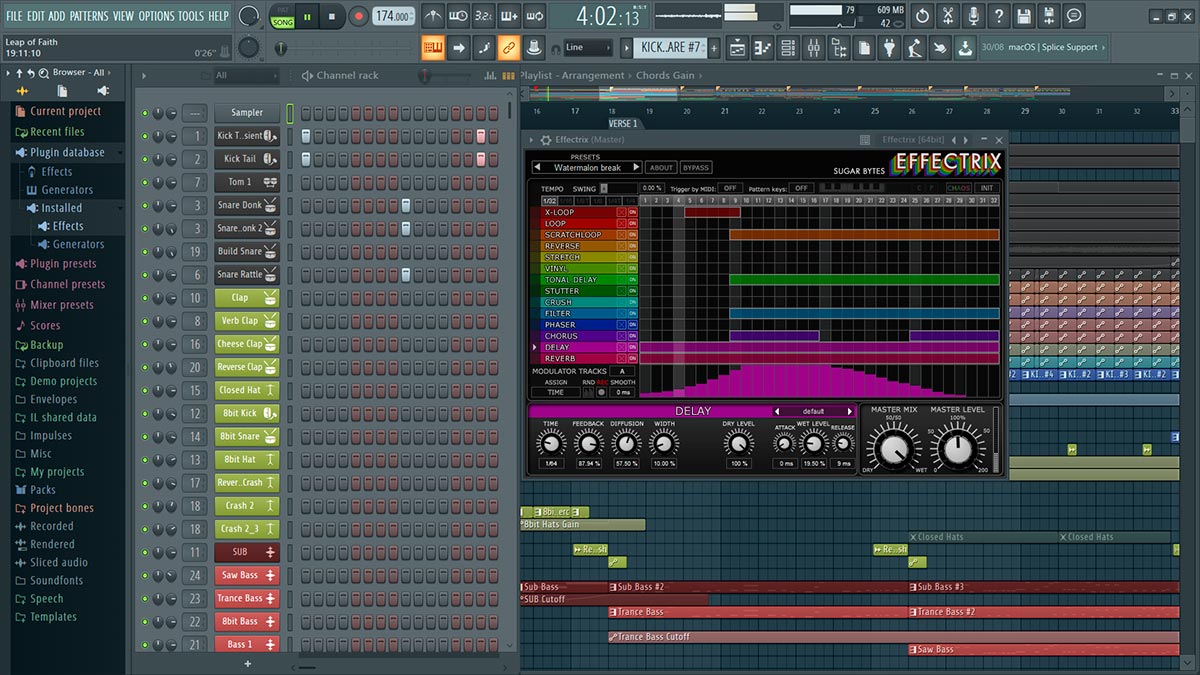Open the VIEW menu
The width and height of the screenshot is (1200, 675).
[123, 16]
